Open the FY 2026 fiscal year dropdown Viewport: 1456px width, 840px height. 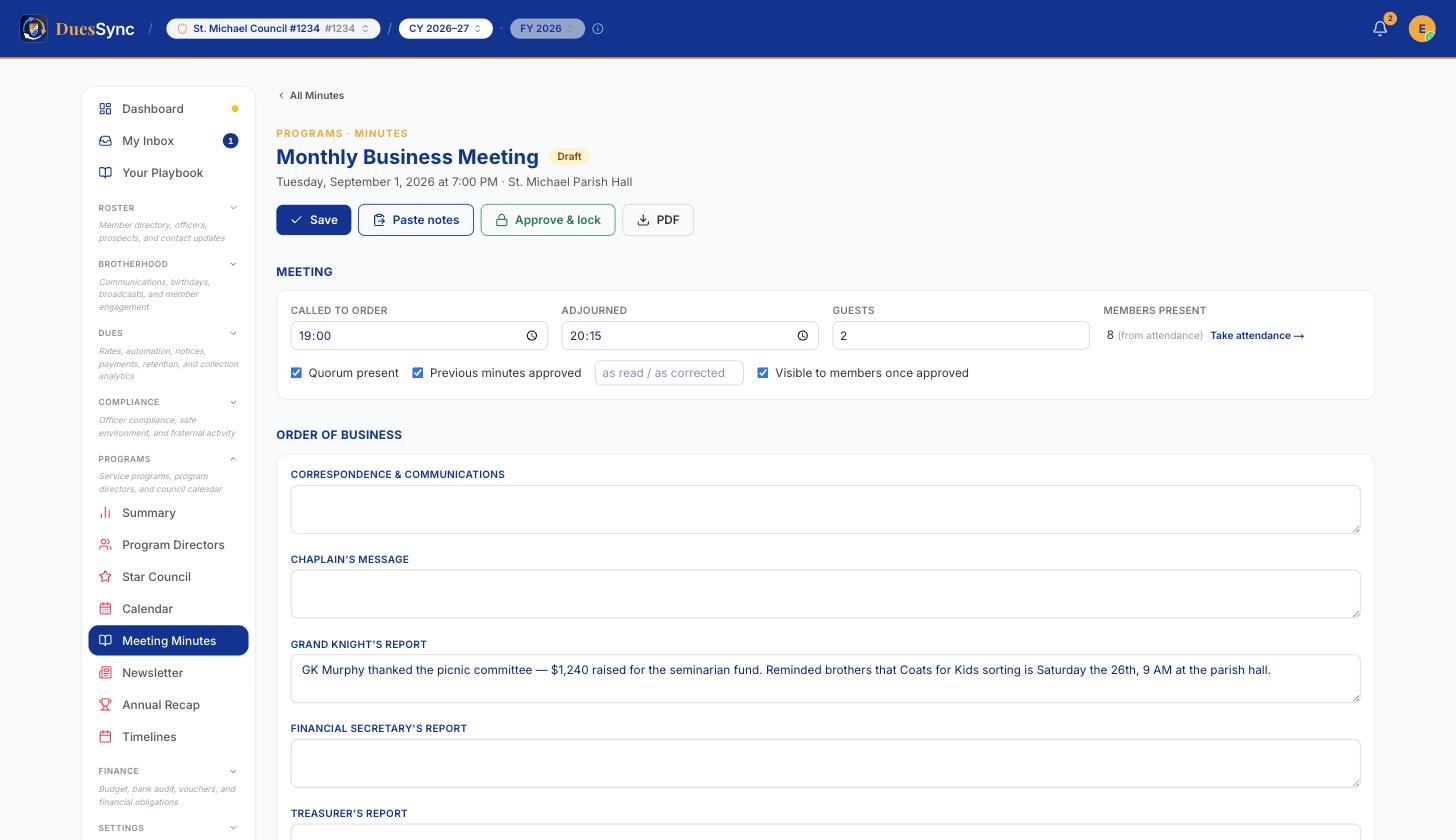pyautogui.click(x=547, y=29)
